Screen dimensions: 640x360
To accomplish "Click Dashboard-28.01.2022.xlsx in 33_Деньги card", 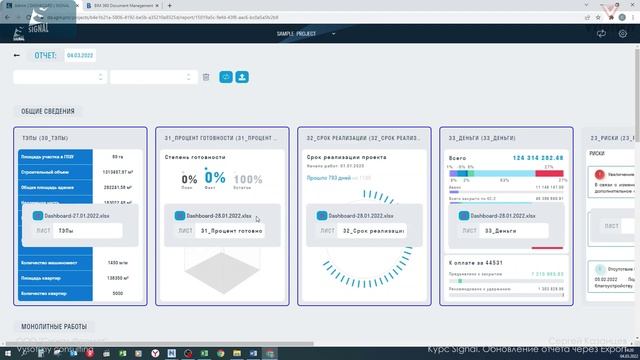I will [503, 216].
